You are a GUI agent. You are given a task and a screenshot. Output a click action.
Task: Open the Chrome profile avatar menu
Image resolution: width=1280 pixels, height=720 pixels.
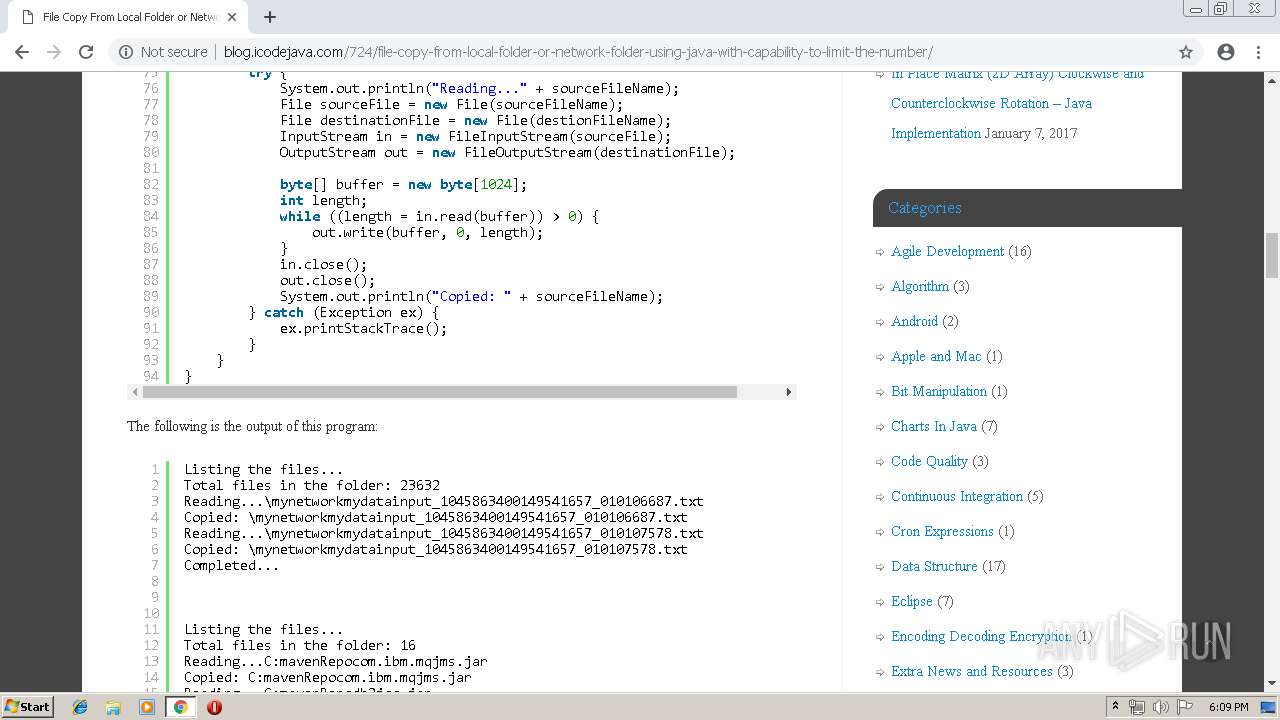coord(1226,52)
